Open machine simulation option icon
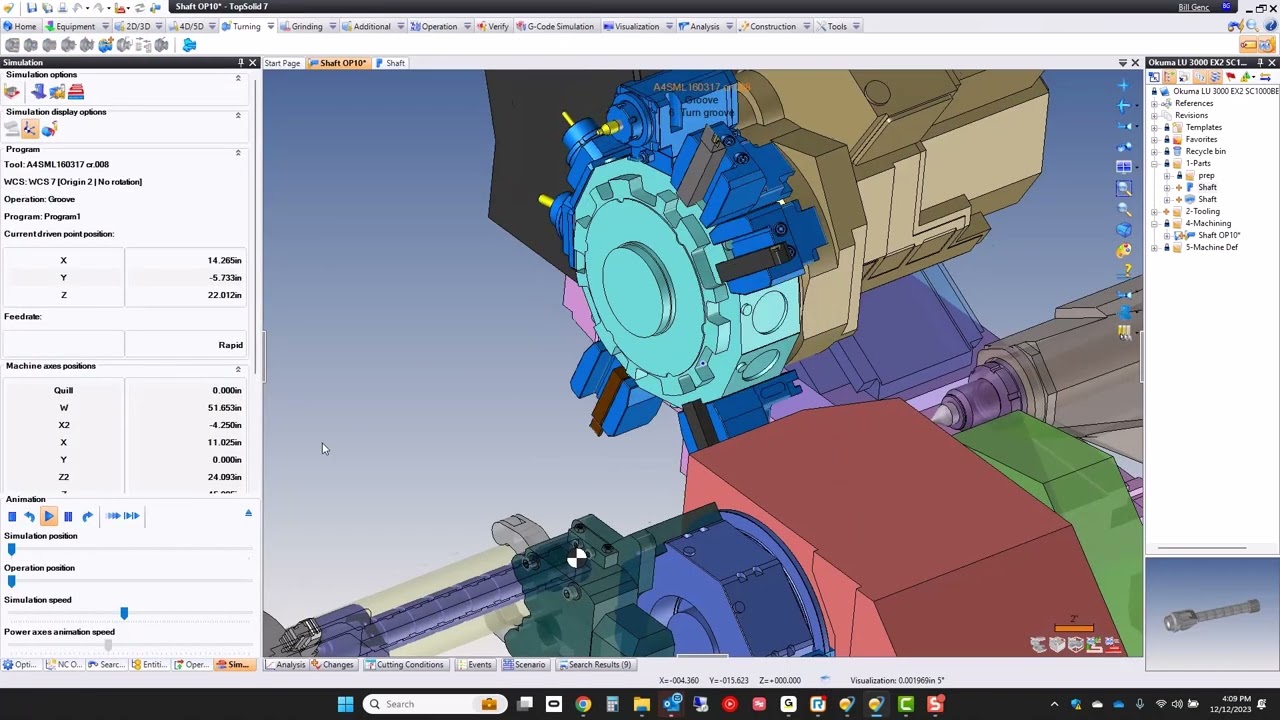Screen dimensions: 1280x720 point(12,92)
